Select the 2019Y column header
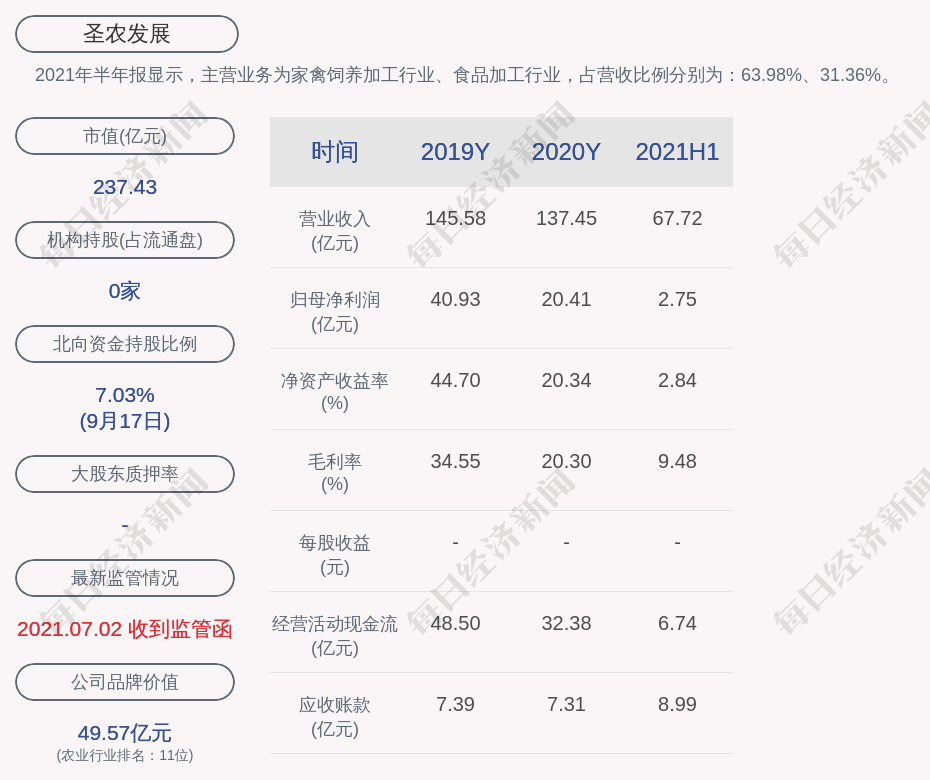930x780 pixels. (455, 152)
